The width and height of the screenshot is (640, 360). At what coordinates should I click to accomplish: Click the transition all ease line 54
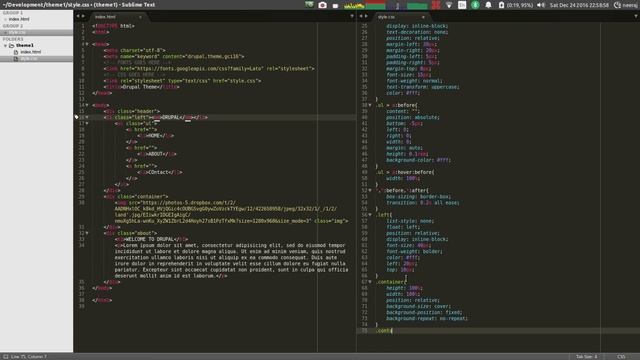pos(423,203)
